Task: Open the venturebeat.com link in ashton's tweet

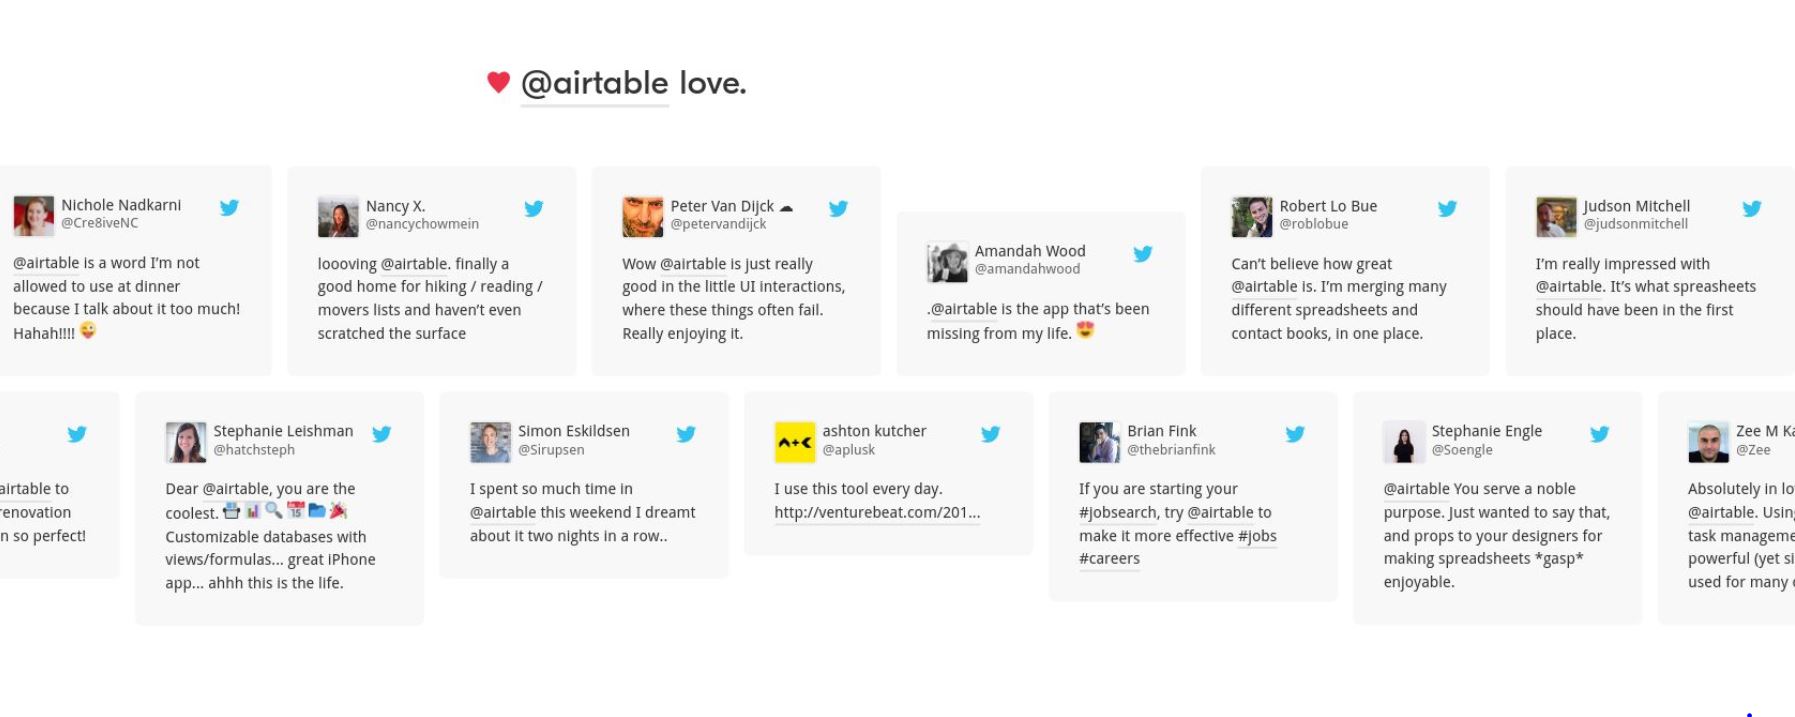Action: tap(876, 513)
